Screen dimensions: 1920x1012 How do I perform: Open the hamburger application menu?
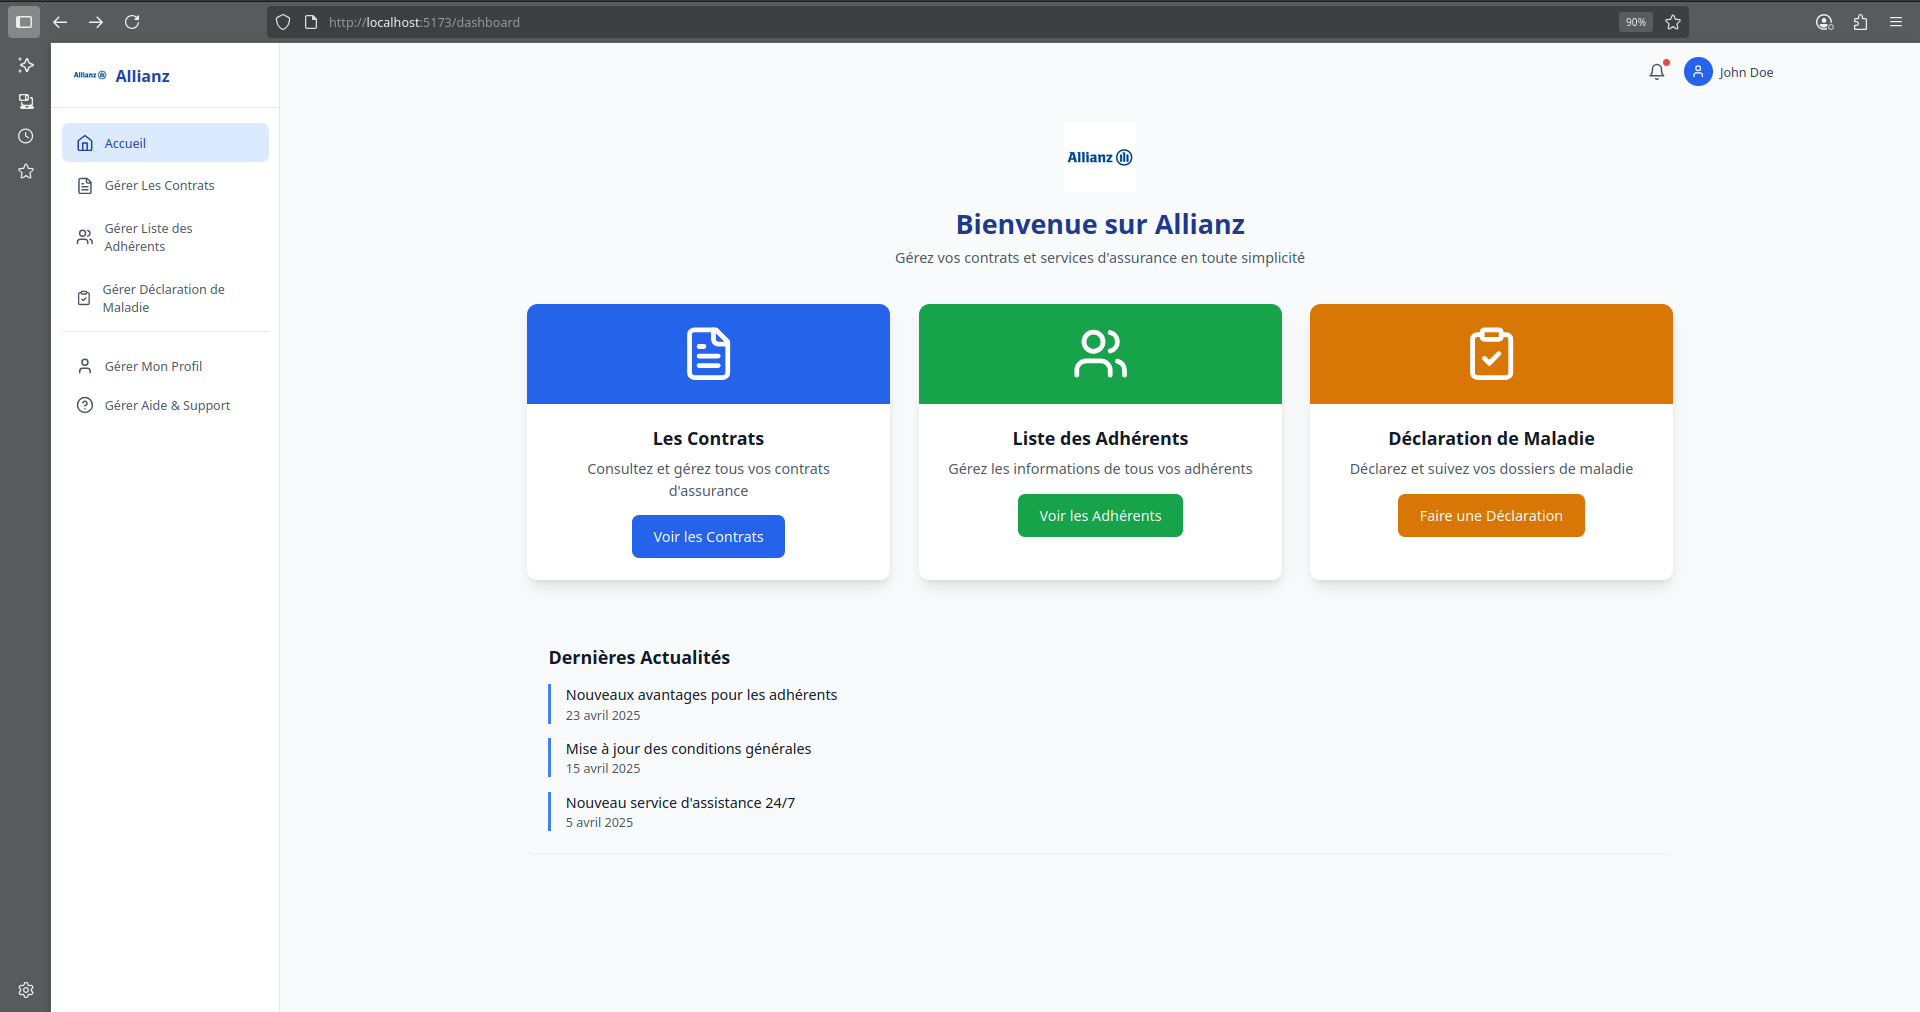1897,22
